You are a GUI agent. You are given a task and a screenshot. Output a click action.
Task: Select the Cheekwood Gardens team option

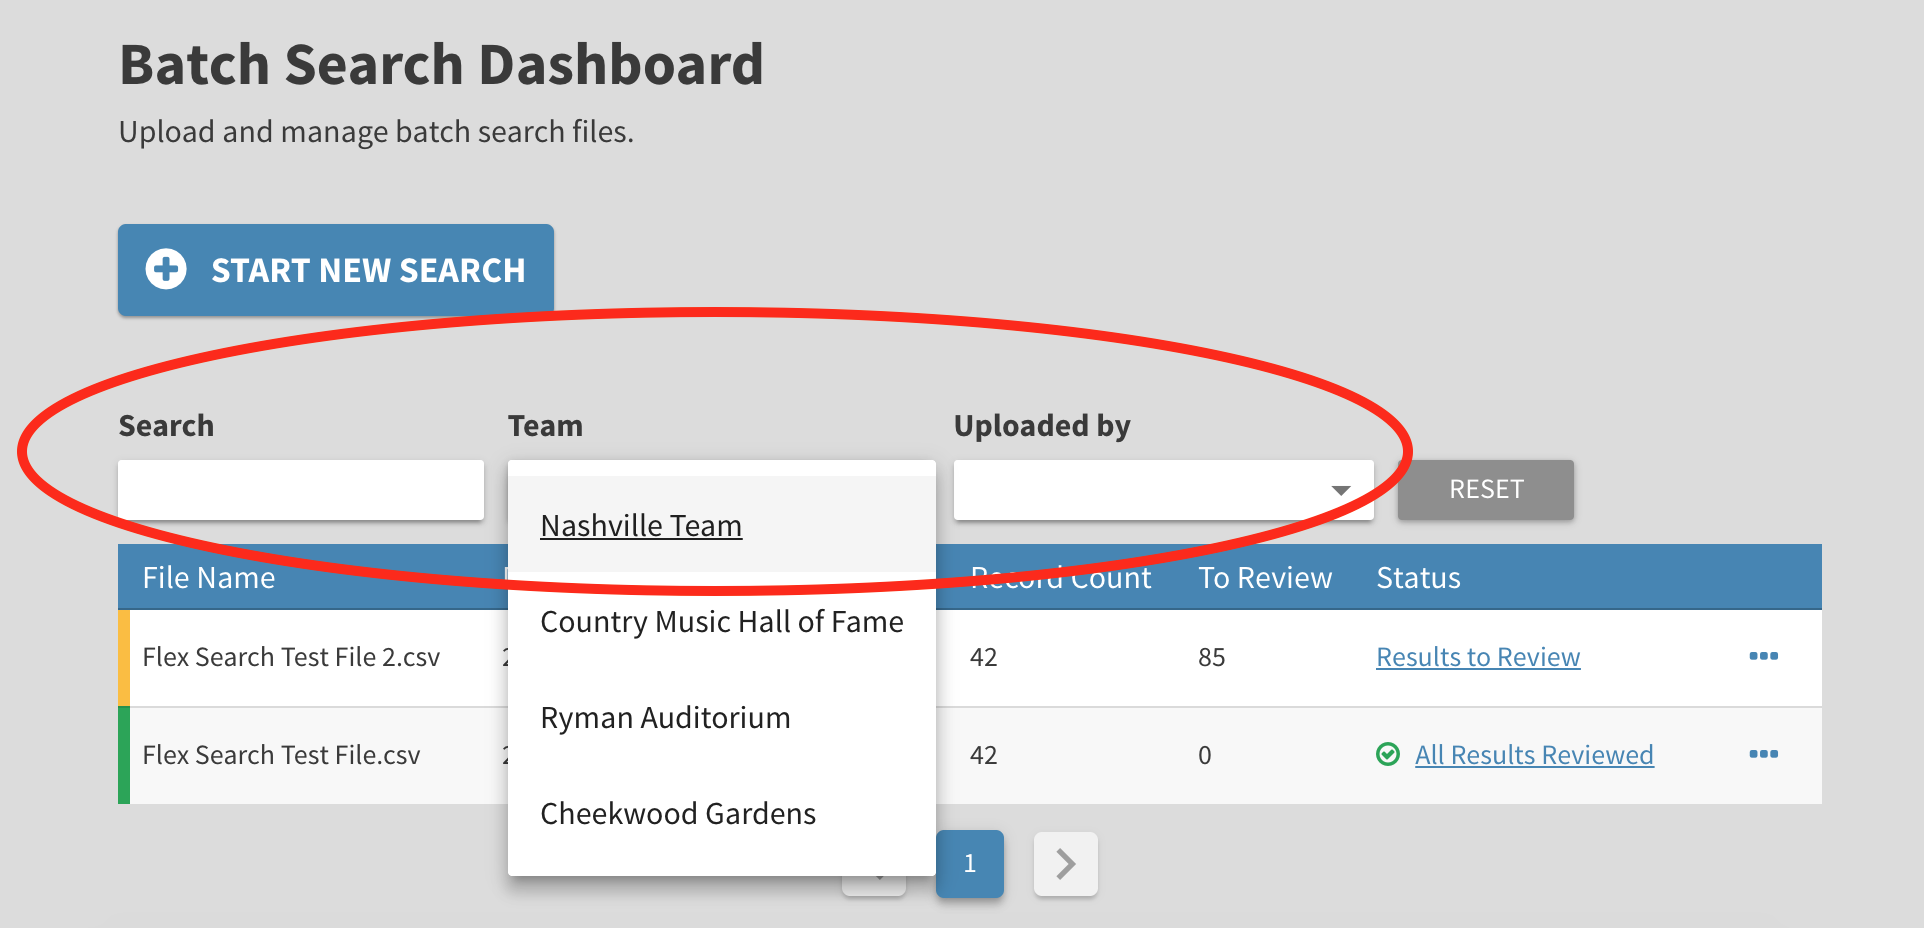pos(678,814)
